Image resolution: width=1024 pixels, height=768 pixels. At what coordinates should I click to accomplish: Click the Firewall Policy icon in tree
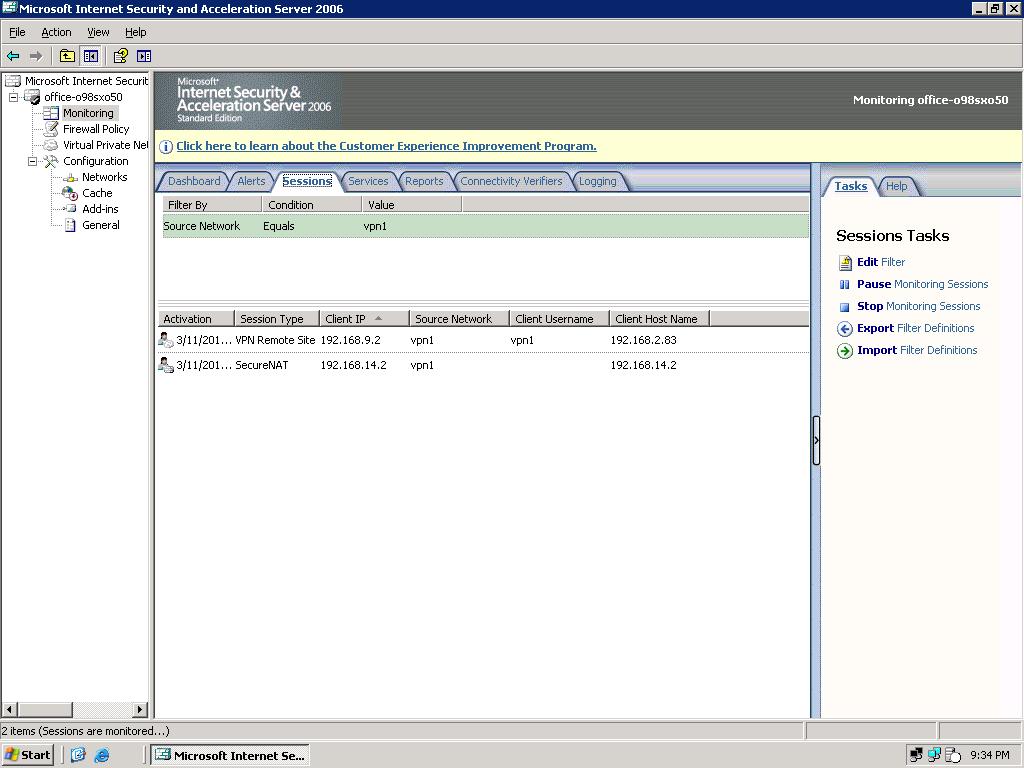point(51,129)
